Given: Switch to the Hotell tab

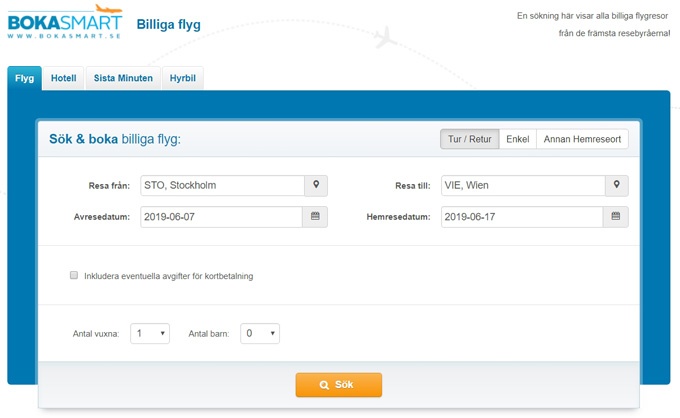Looking at the screenshot, I should [63, 79].
